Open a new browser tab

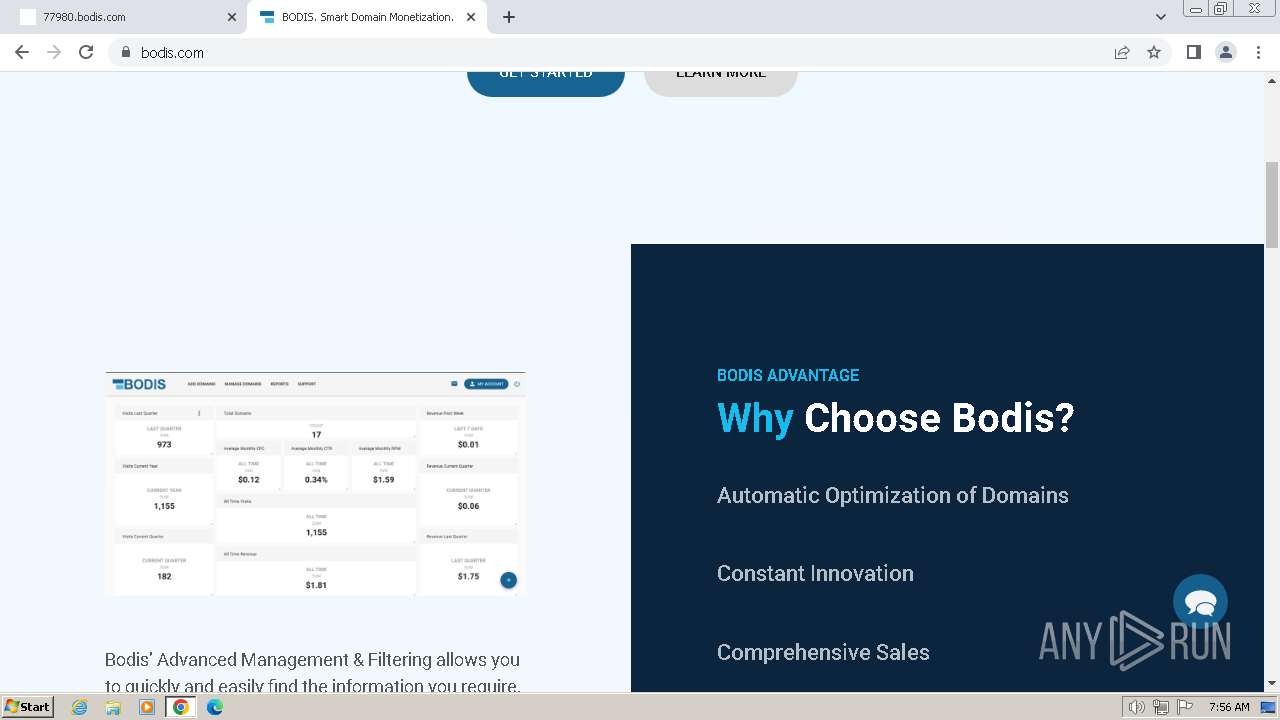[509, 17]
